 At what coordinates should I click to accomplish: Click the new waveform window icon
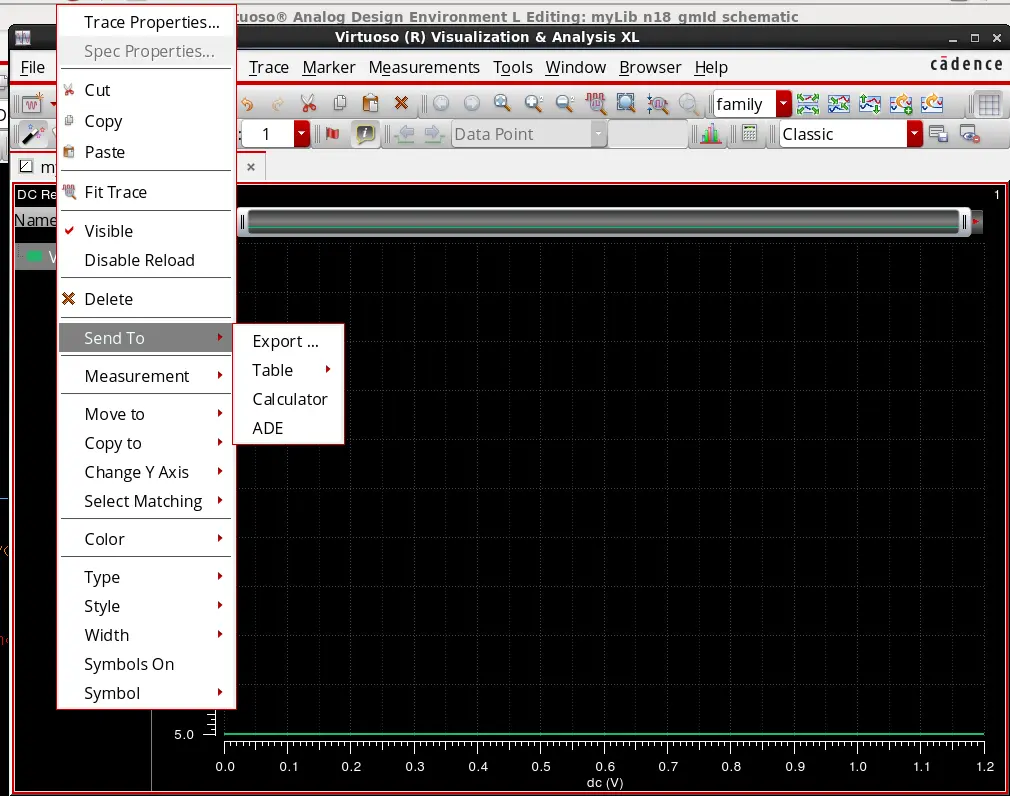pos(32,104)
